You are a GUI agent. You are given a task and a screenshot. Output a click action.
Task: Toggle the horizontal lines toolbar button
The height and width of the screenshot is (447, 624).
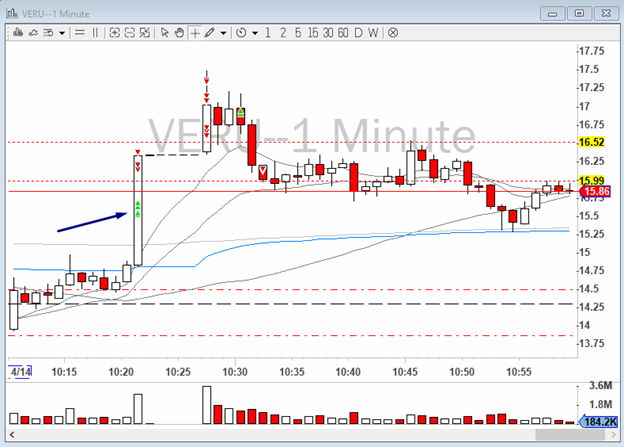pos(78,33)
